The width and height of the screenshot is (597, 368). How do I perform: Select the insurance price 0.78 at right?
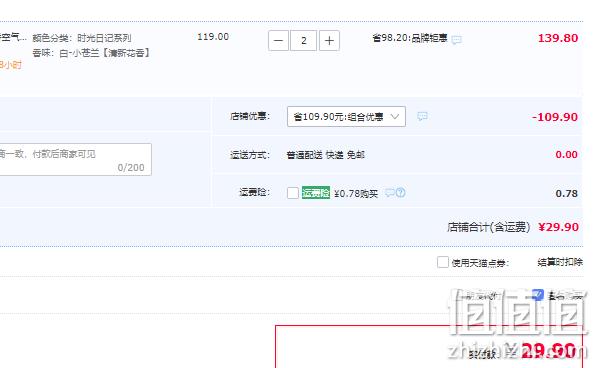point(567,193)
